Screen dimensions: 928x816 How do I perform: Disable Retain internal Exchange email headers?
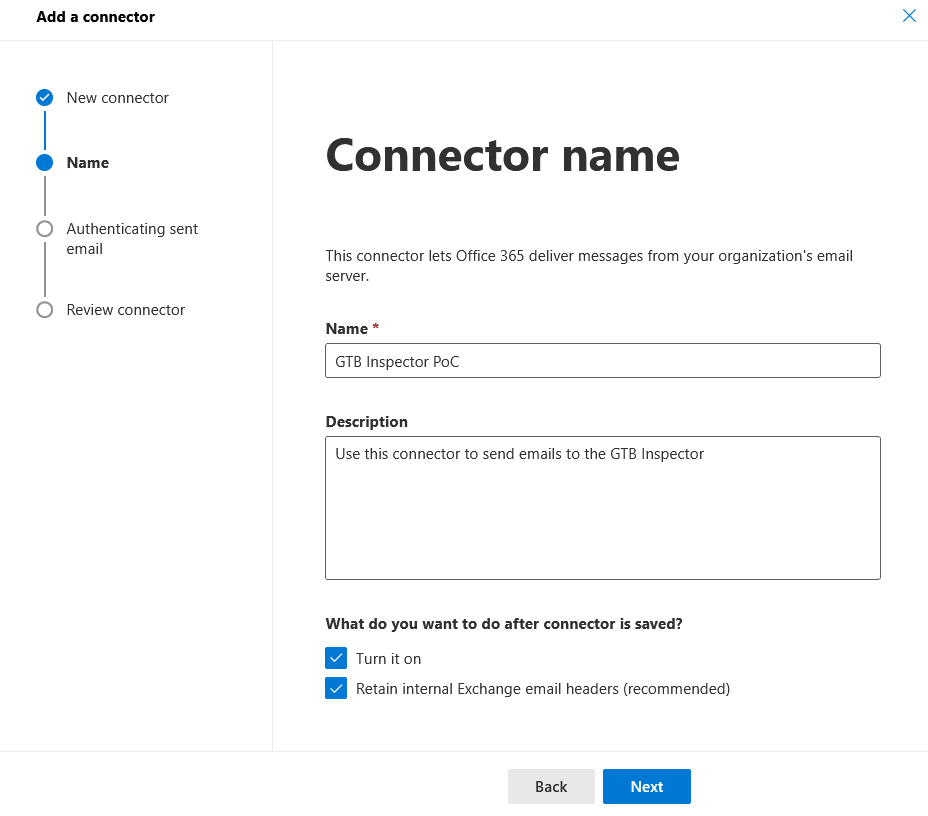(x=336, y=688)
